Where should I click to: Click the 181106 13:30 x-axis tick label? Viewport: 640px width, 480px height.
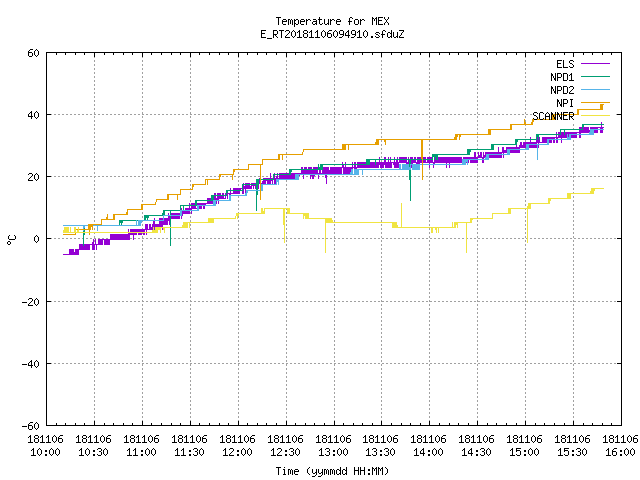tap(380, 446)
